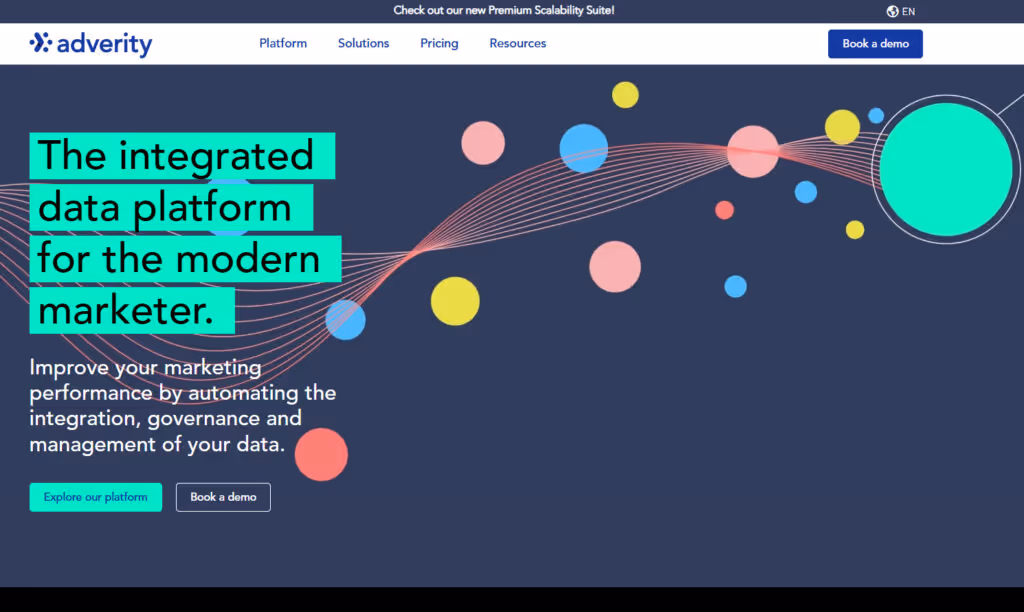The width and height of the screenshot is (1024, 612).
Task: Open the Platform menu
Action: pyautogui.click(x=283, y=43)
